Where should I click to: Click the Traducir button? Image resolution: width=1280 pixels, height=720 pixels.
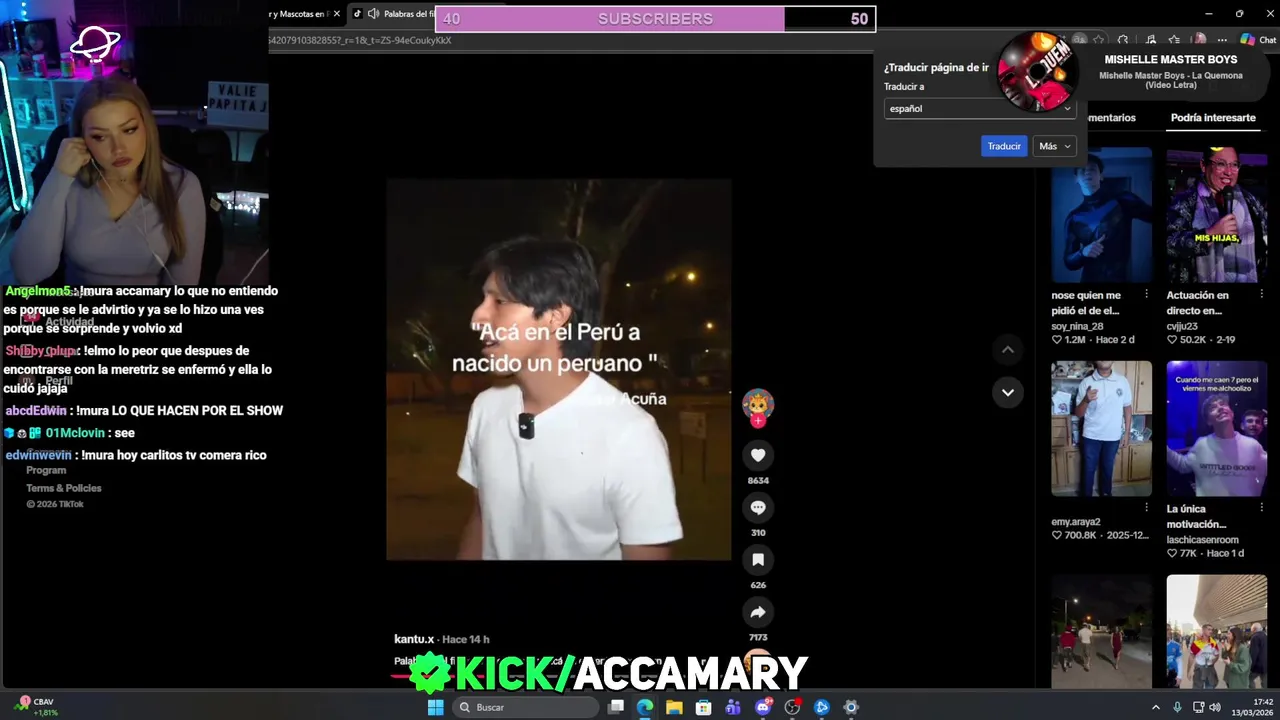[1004, 146]
